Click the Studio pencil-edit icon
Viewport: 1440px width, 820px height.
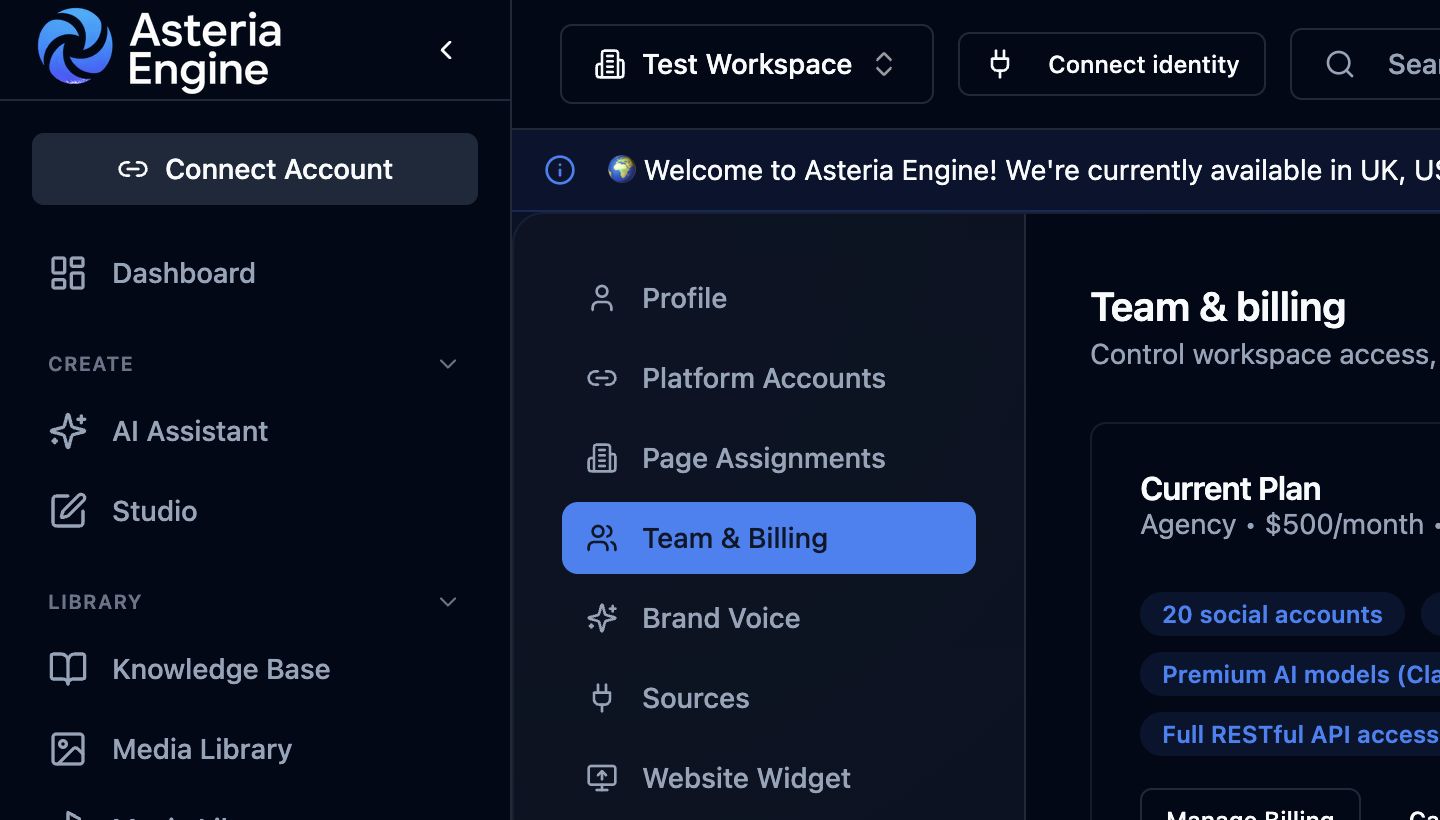[x=68, y=511]
